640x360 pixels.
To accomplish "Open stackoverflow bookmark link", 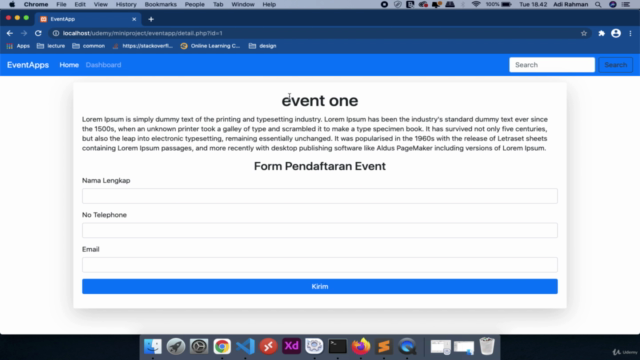I will (142, 46).
